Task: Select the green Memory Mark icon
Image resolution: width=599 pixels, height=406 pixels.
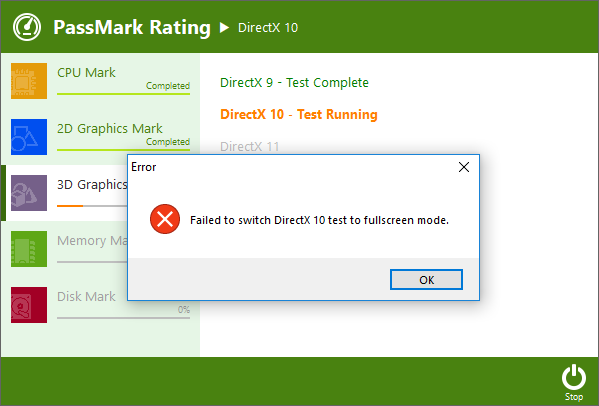Action: pyautogui.click(x=29, y=249)
